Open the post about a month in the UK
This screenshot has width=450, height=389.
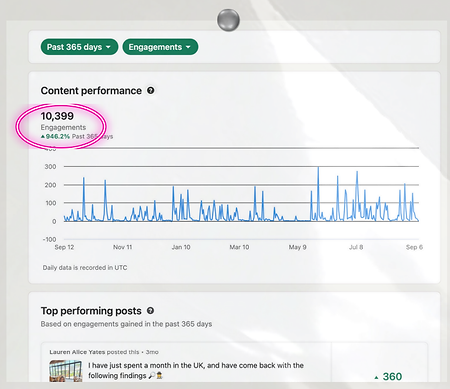pos(196,370)
